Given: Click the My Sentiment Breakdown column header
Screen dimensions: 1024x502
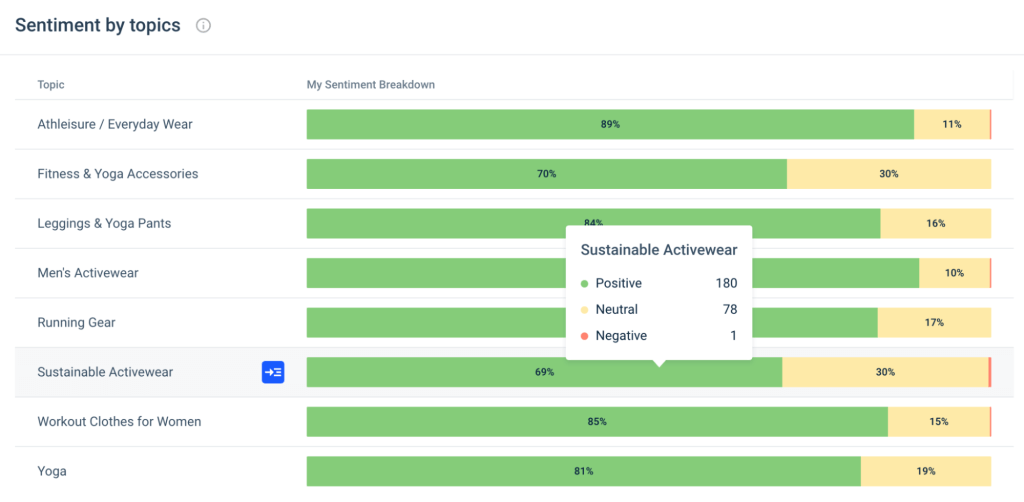Looking at the screenshot, I should coord(370,85).
